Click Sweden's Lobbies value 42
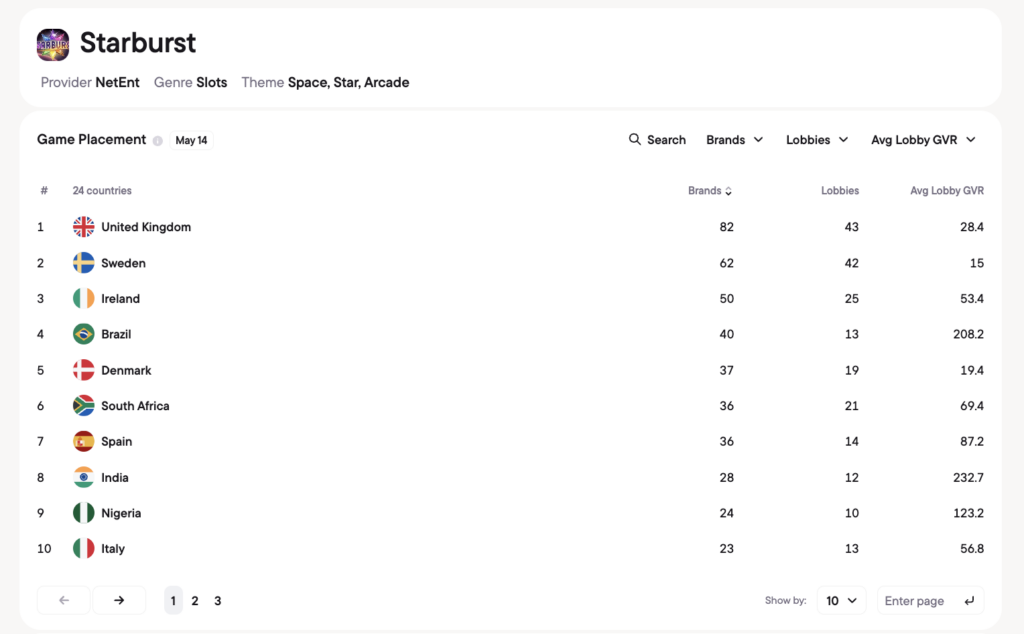This screenshot has height=634, width=1024. (x=852, y=262)
